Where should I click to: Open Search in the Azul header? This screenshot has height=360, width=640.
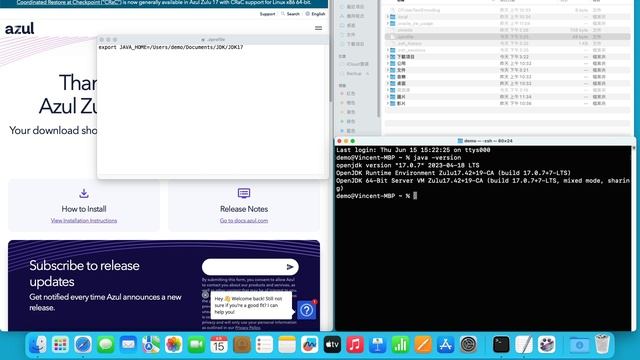[290, 14]
